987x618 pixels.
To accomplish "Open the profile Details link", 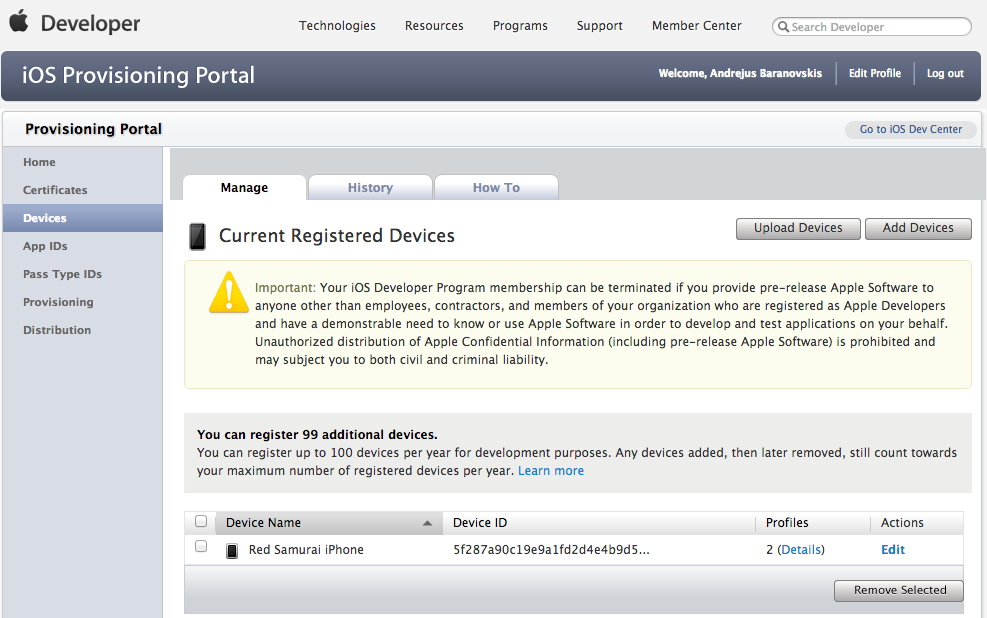I will pos(801,550).
